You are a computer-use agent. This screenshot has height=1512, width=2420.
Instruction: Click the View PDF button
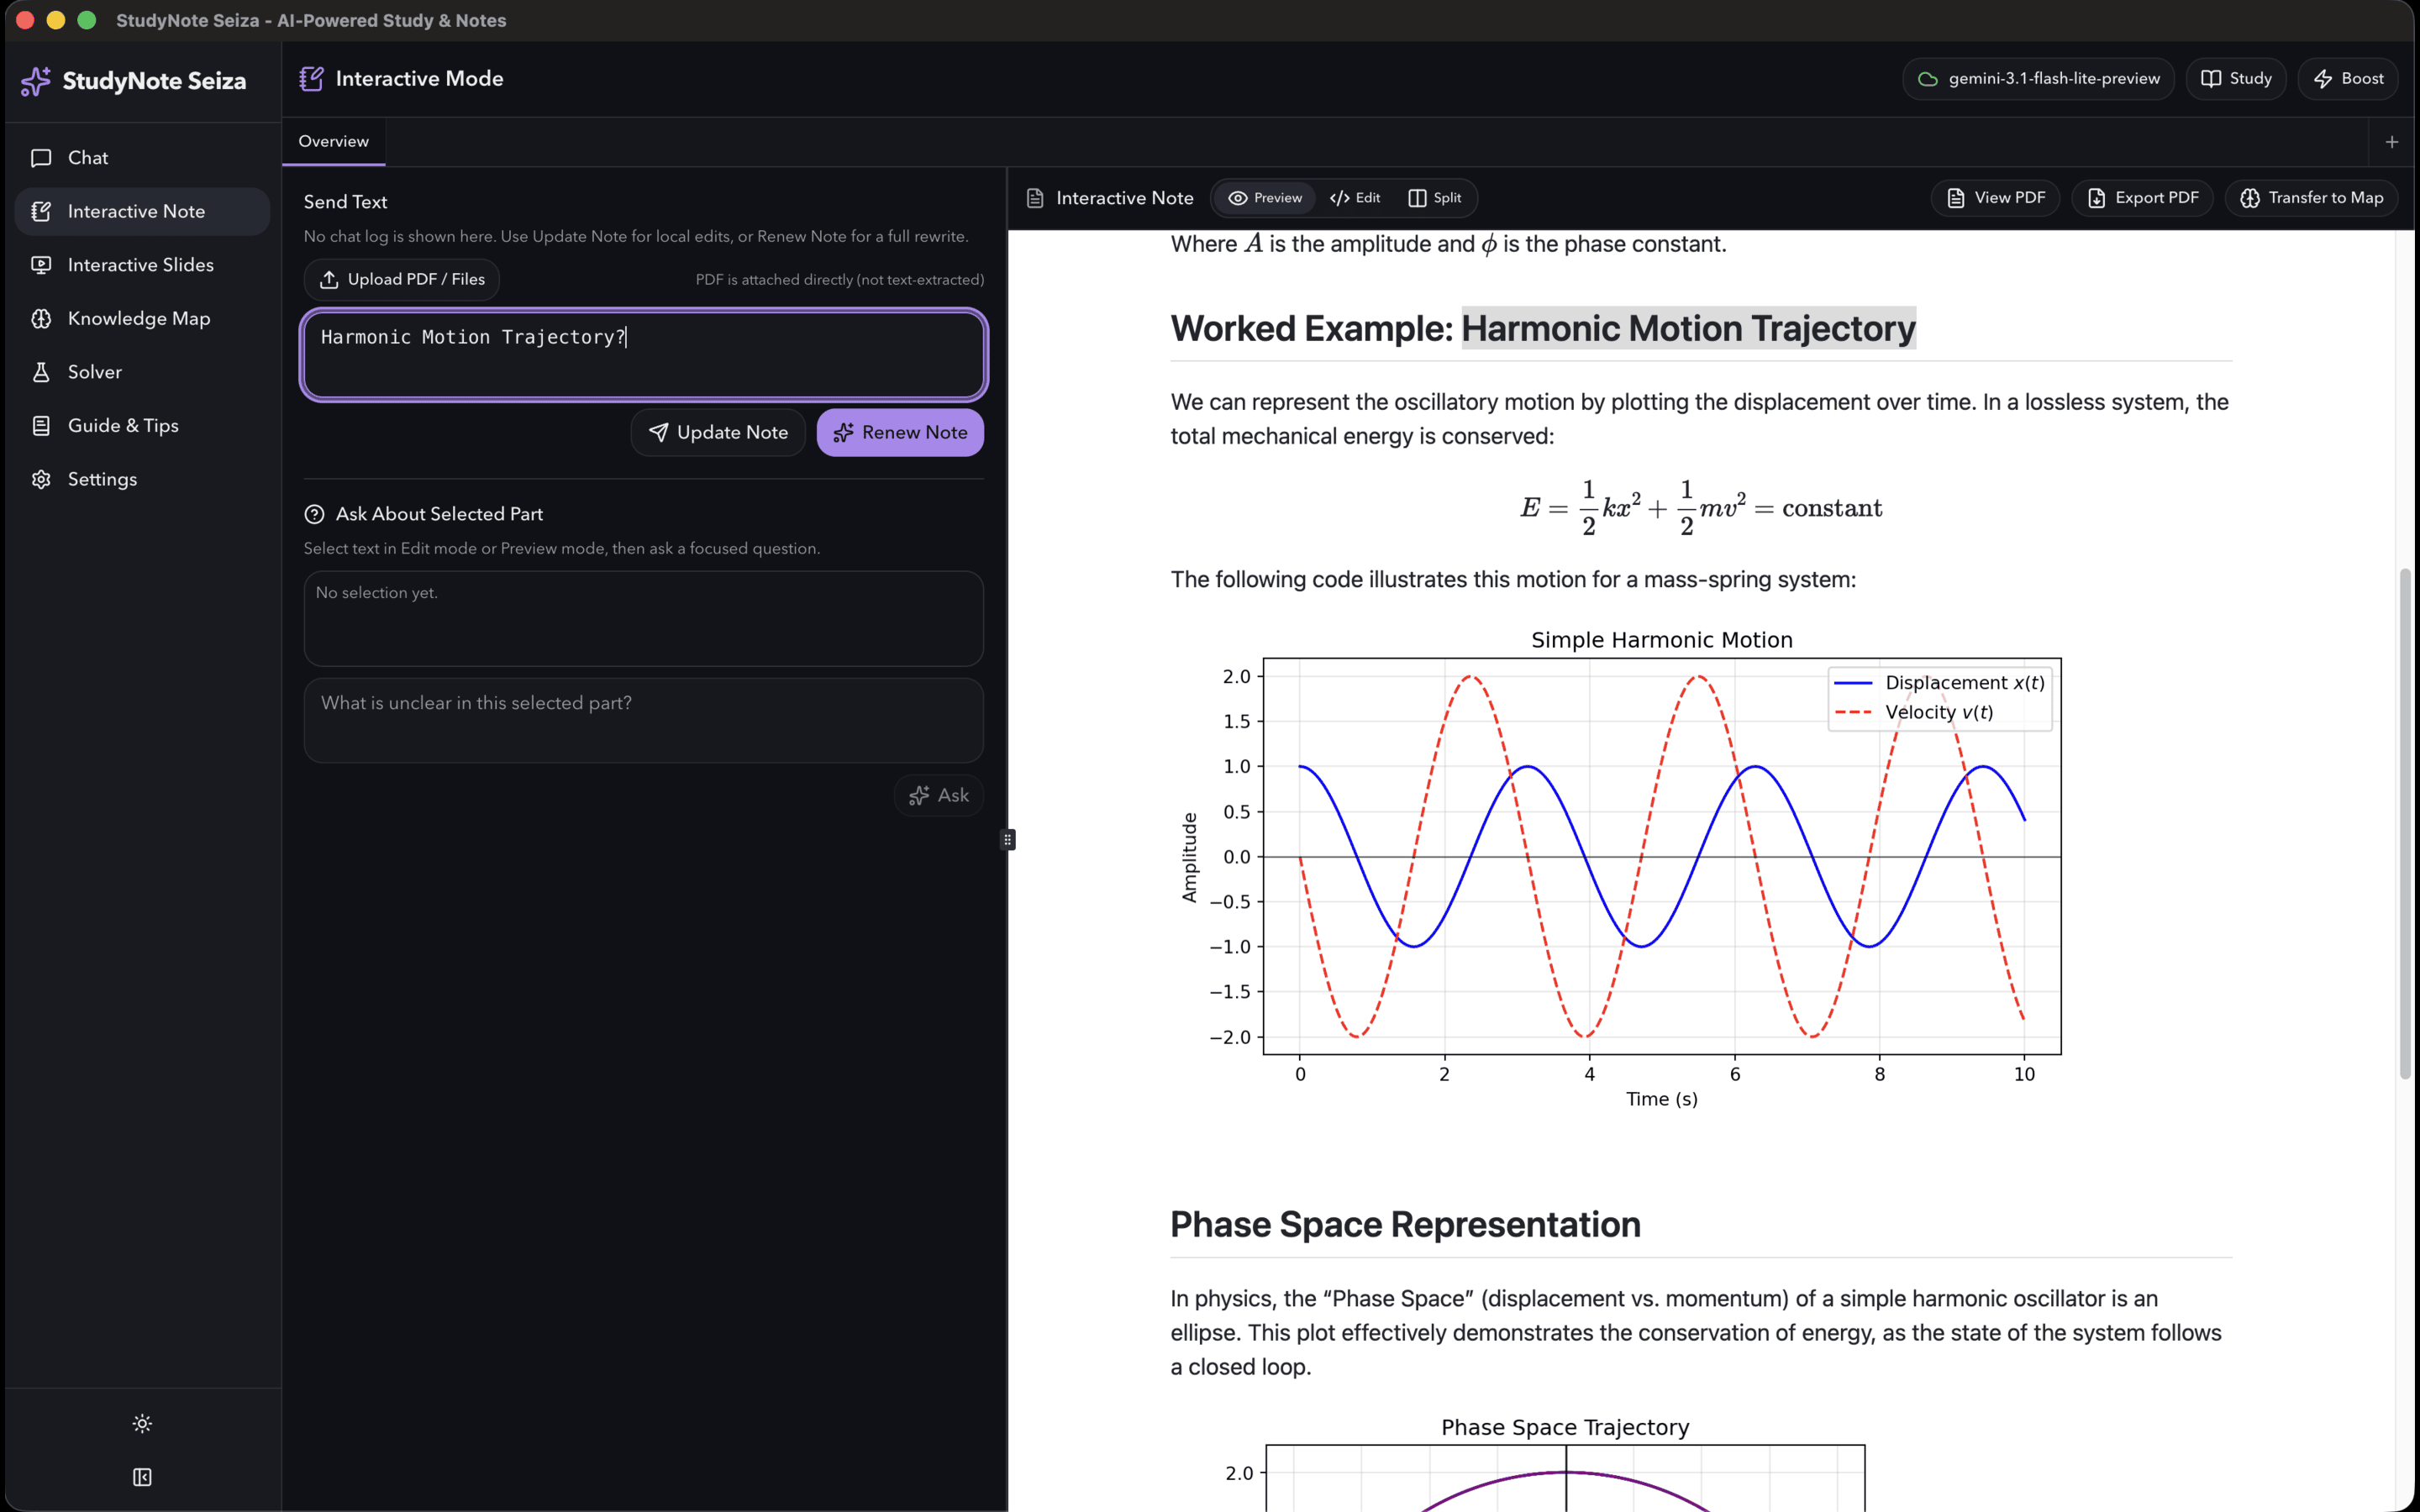pyautogui.click(x=1995, y=198)
